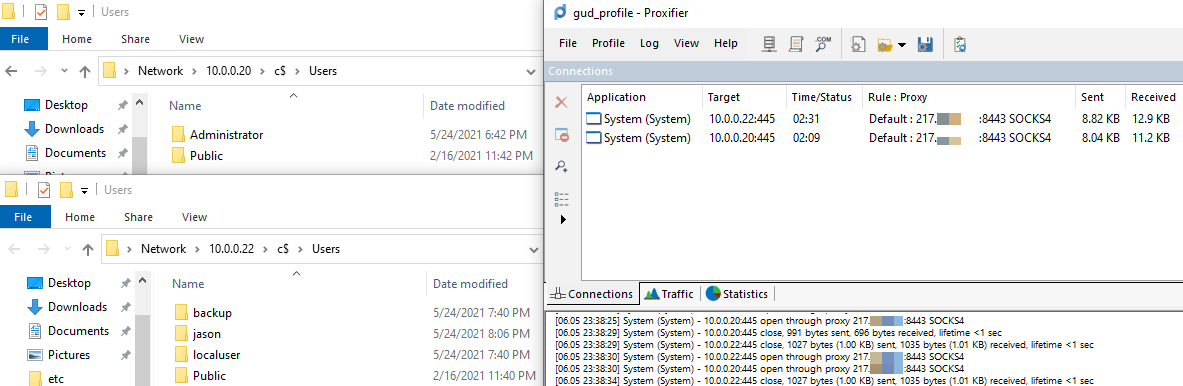Click the red X close-connection icon
This screenshot has width=1183, height=386.
(x=561, y=103)
